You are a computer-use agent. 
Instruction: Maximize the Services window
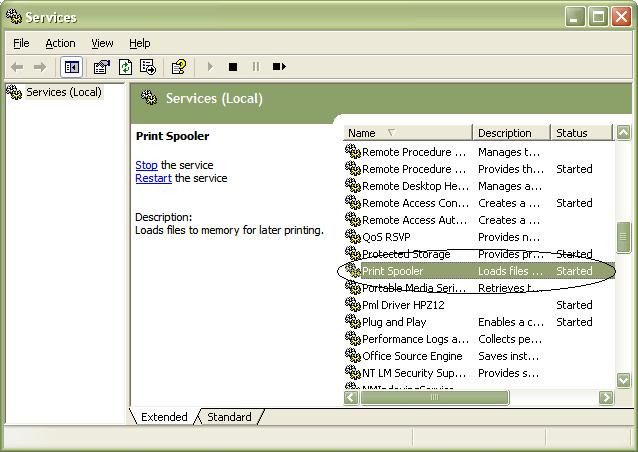coord(598,17)
